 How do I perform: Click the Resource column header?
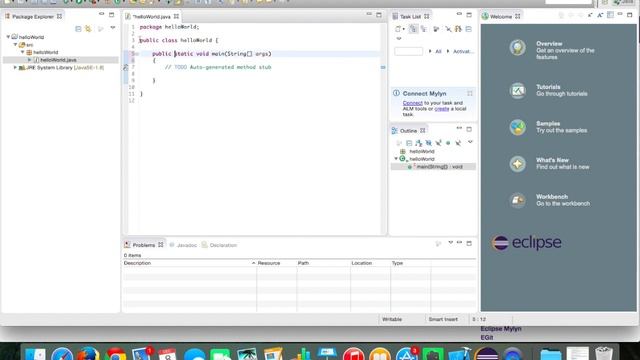click(276, 263)
